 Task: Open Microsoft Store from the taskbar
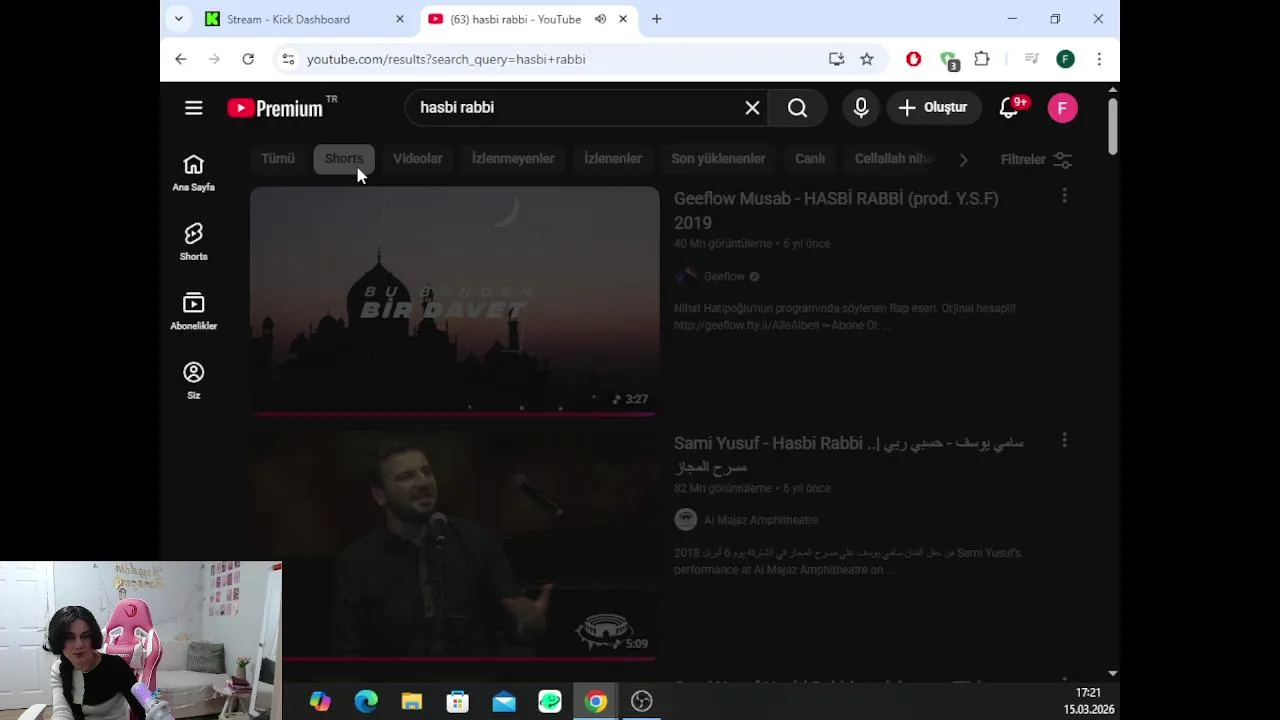(x=458, y=701)
